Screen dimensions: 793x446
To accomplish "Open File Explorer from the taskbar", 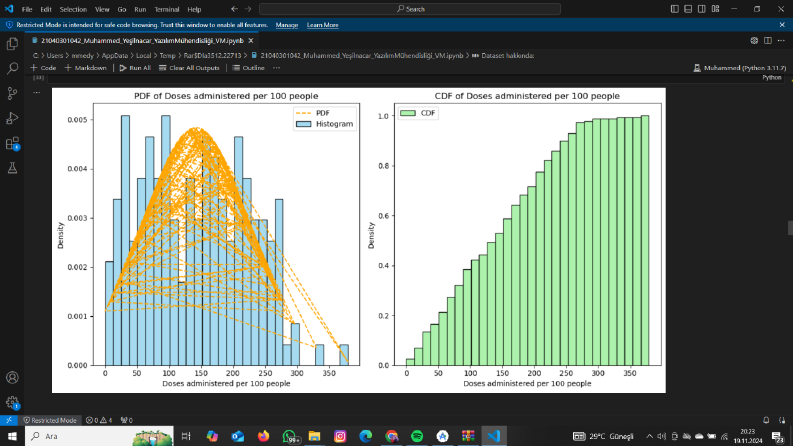I will point(314,436).
